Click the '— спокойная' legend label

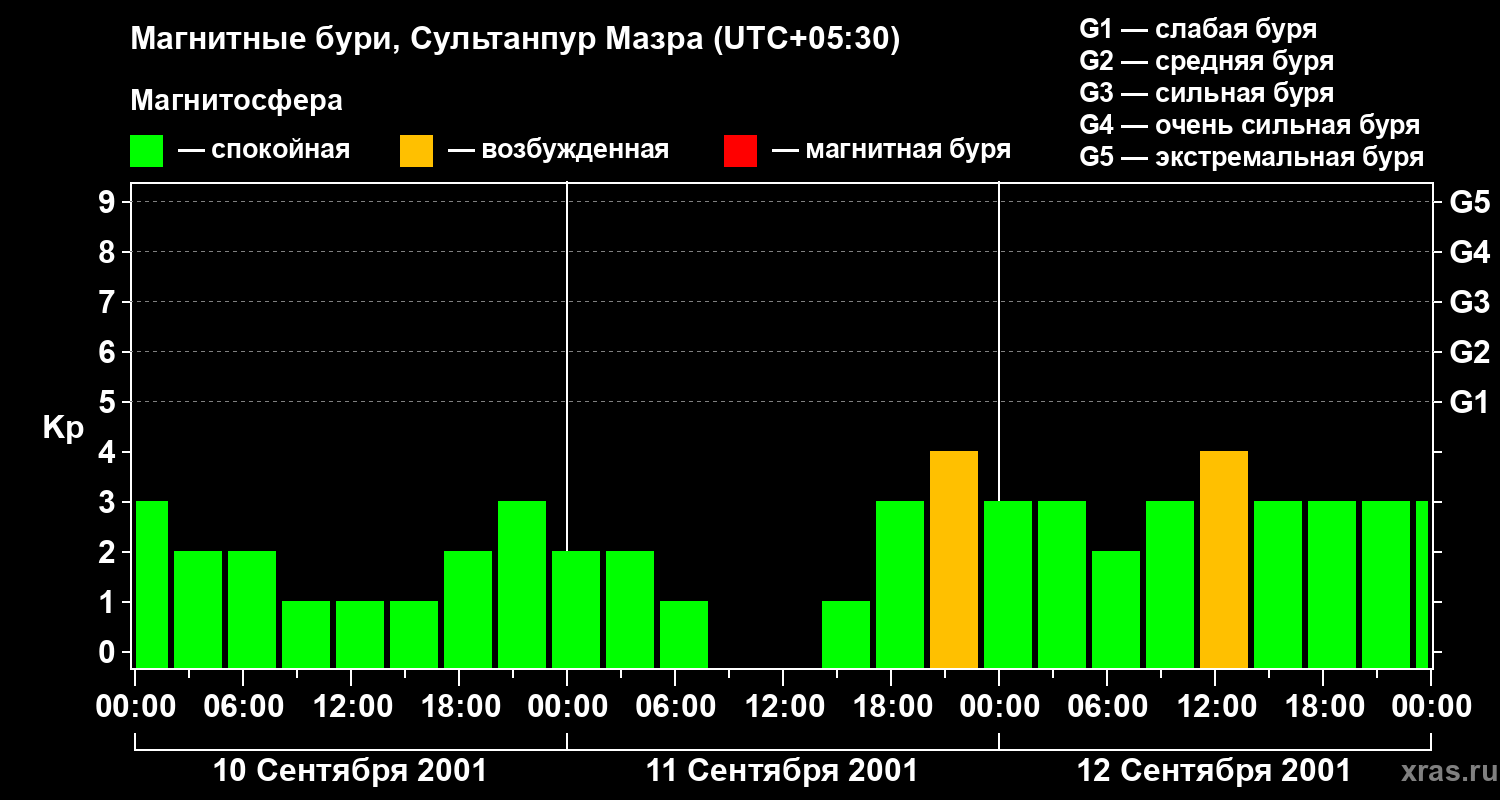[x=264, y=150]
